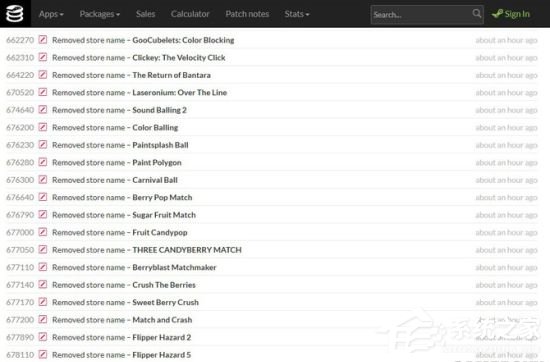Open Fruit Candypop entry

160,233
